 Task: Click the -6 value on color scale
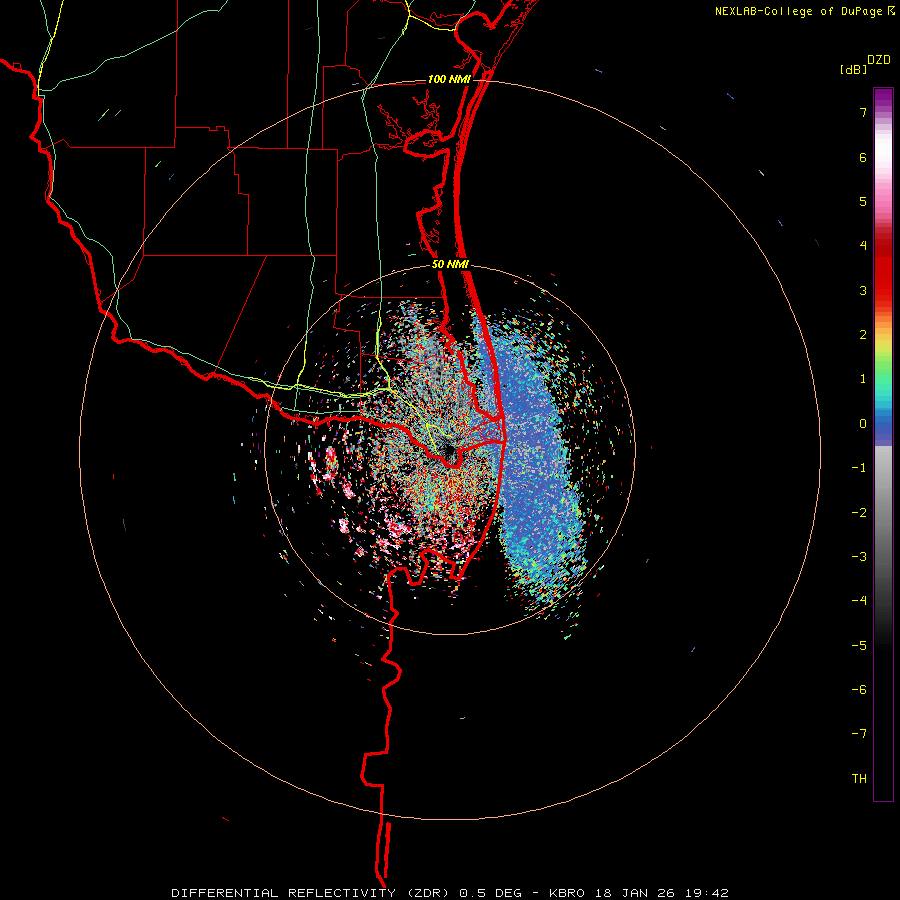pyautogui.click(x=859, y=690)
